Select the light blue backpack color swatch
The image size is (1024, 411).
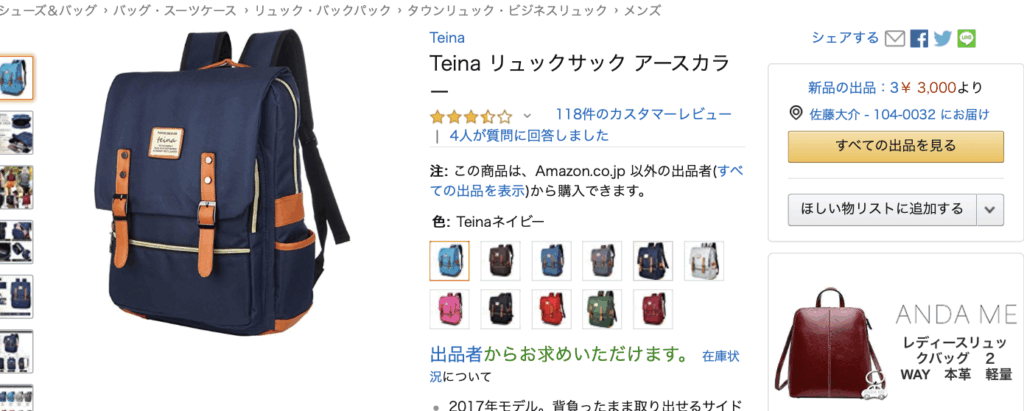449,261
